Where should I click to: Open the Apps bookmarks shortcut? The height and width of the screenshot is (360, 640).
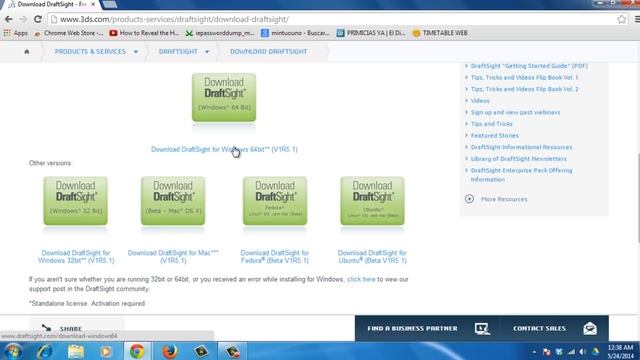tap(15, 33)
